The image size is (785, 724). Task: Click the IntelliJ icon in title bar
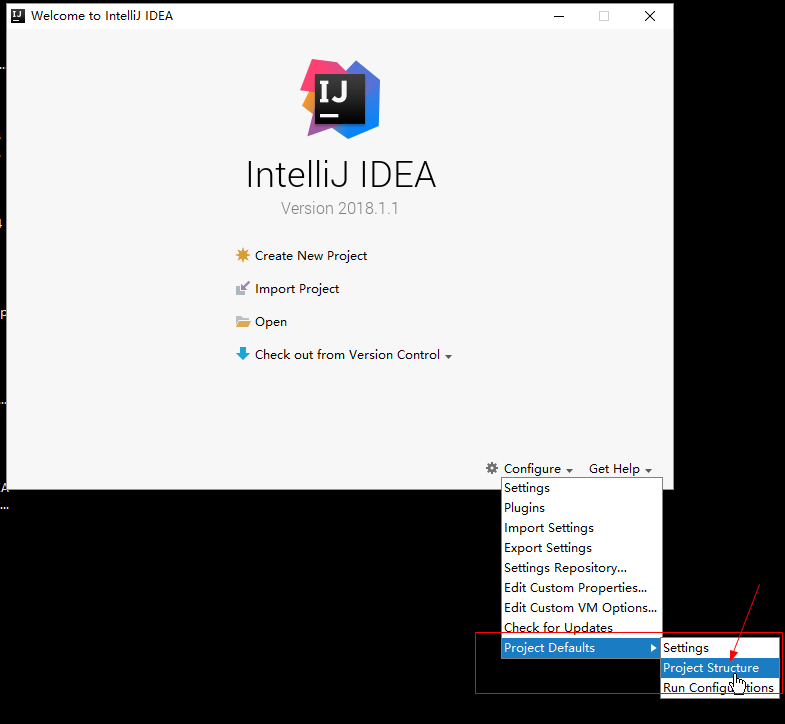[17, 16]
